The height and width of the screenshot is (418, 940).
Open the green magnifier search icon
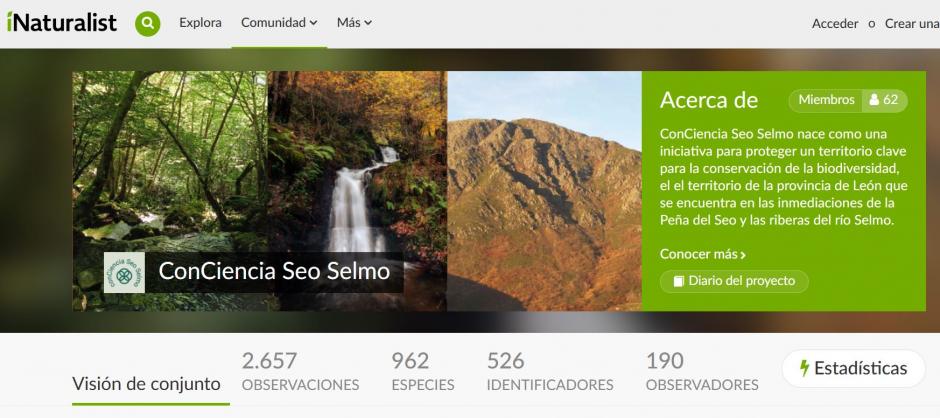(x=147, y=24)
